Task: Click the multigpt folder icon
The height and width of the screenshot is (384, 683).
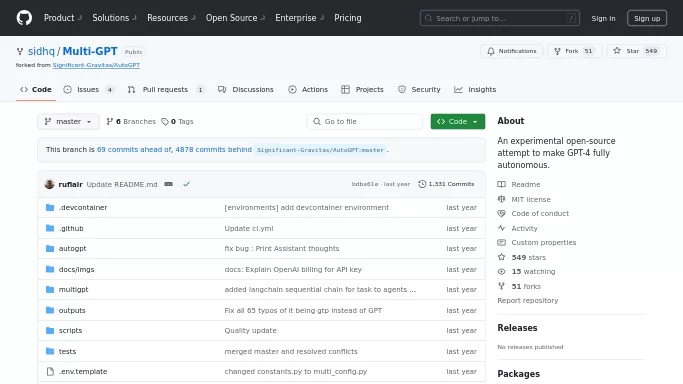Action: click(x=50, y=290)
